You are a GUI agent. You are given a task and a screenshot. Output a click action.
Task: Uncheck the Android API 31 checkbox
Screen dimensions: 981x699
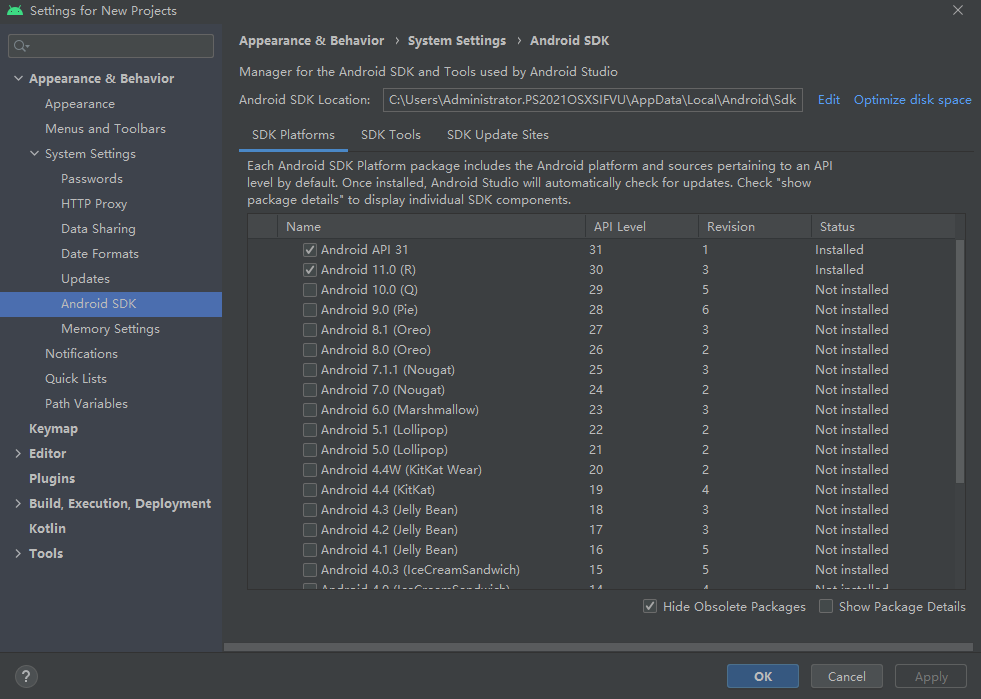click(310, 250)
